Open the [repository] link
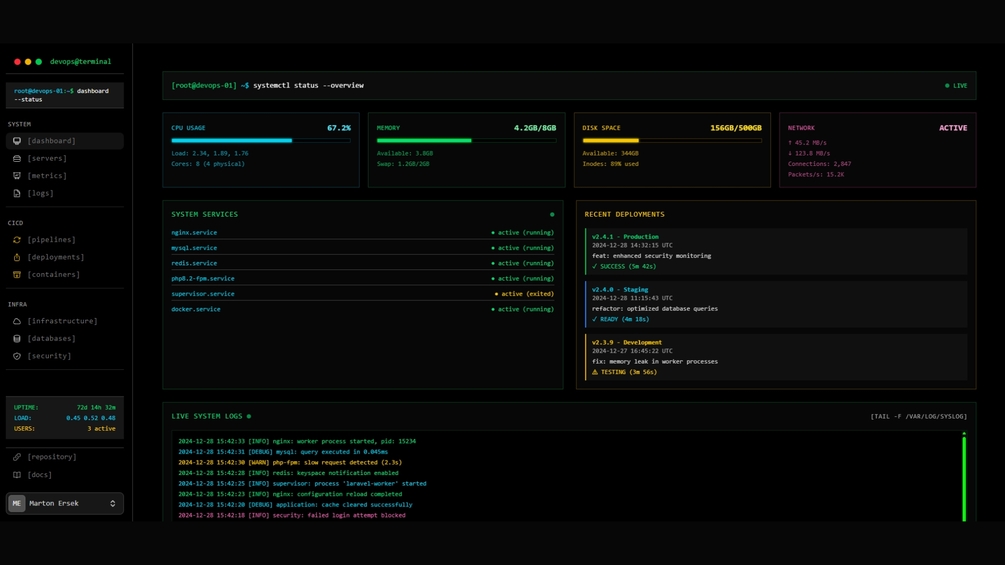The width and height of the screenshot is (1005, 565). (x=65, y=457)
